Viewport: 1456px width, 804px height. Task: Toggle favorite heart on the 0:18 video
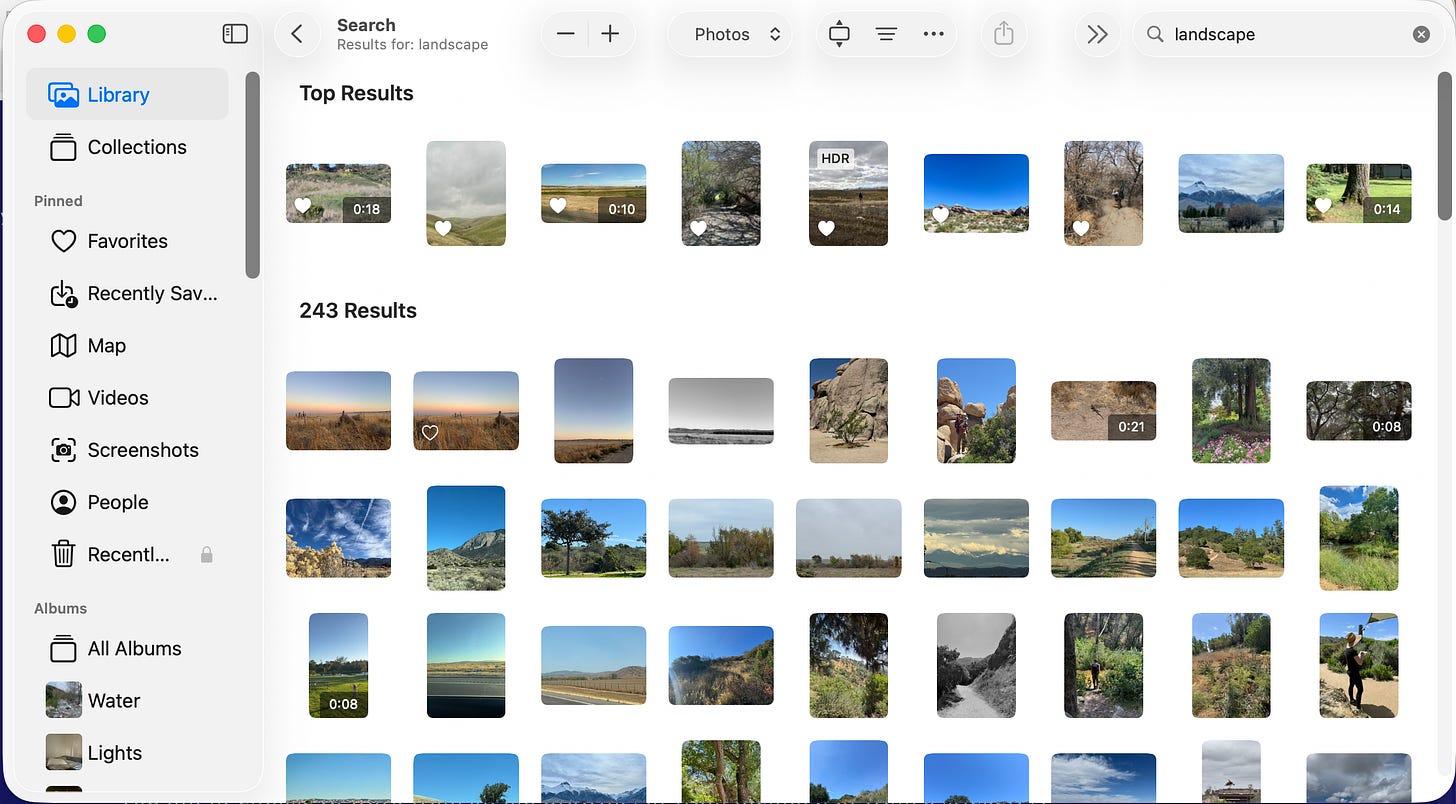303,207
